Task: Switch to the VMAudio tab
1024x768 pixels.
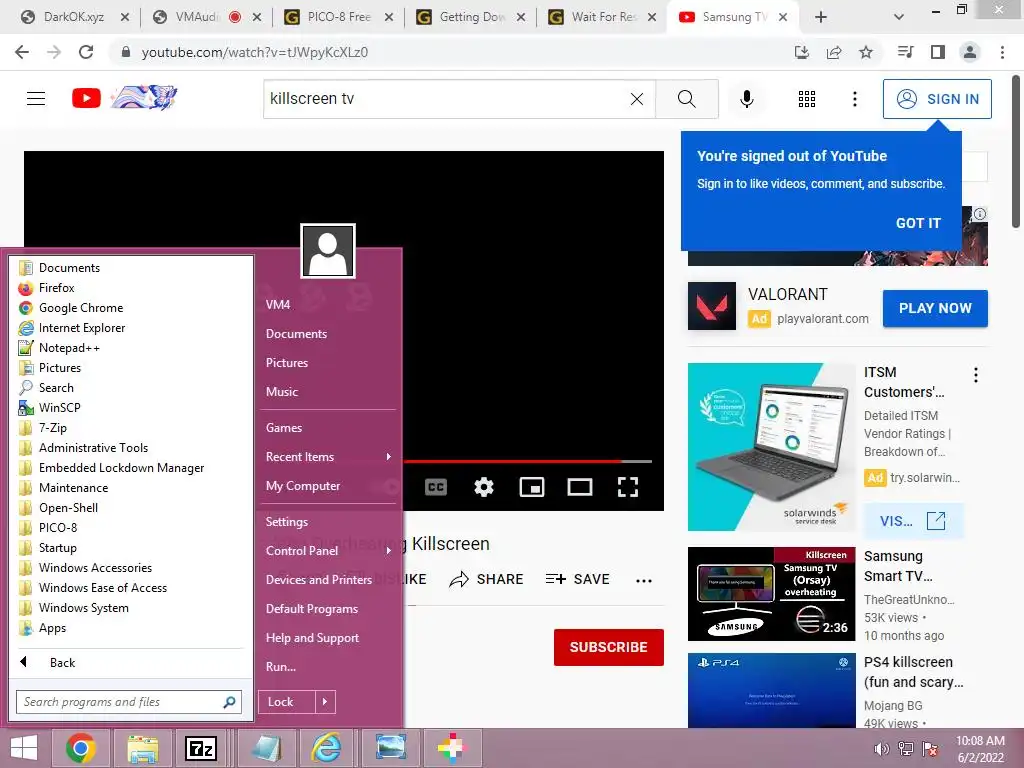Action: click(x=206, y=17)
